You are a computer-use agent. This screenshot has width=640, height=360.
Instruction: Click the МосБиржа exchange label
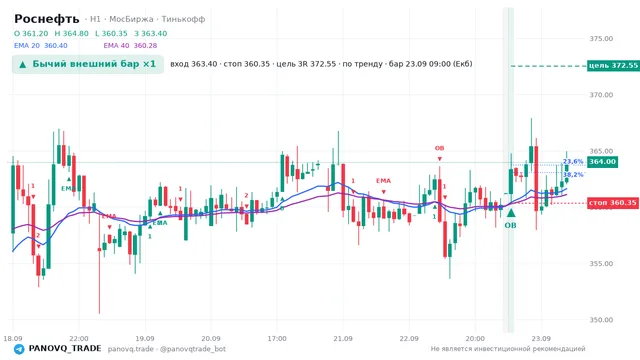[x=131, y=19]
